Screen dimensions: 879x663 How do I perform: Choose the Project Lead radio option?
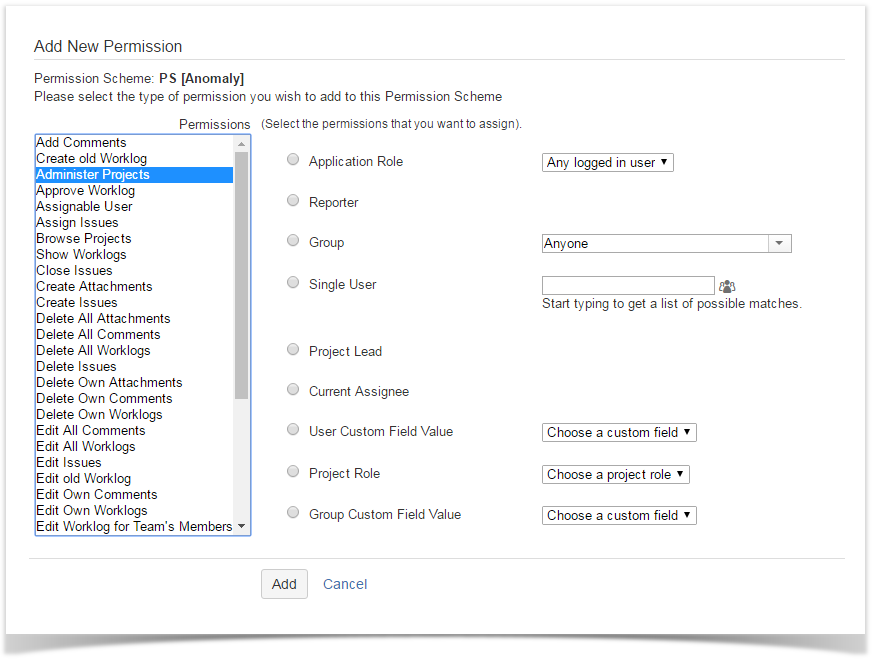pos(293,349)
